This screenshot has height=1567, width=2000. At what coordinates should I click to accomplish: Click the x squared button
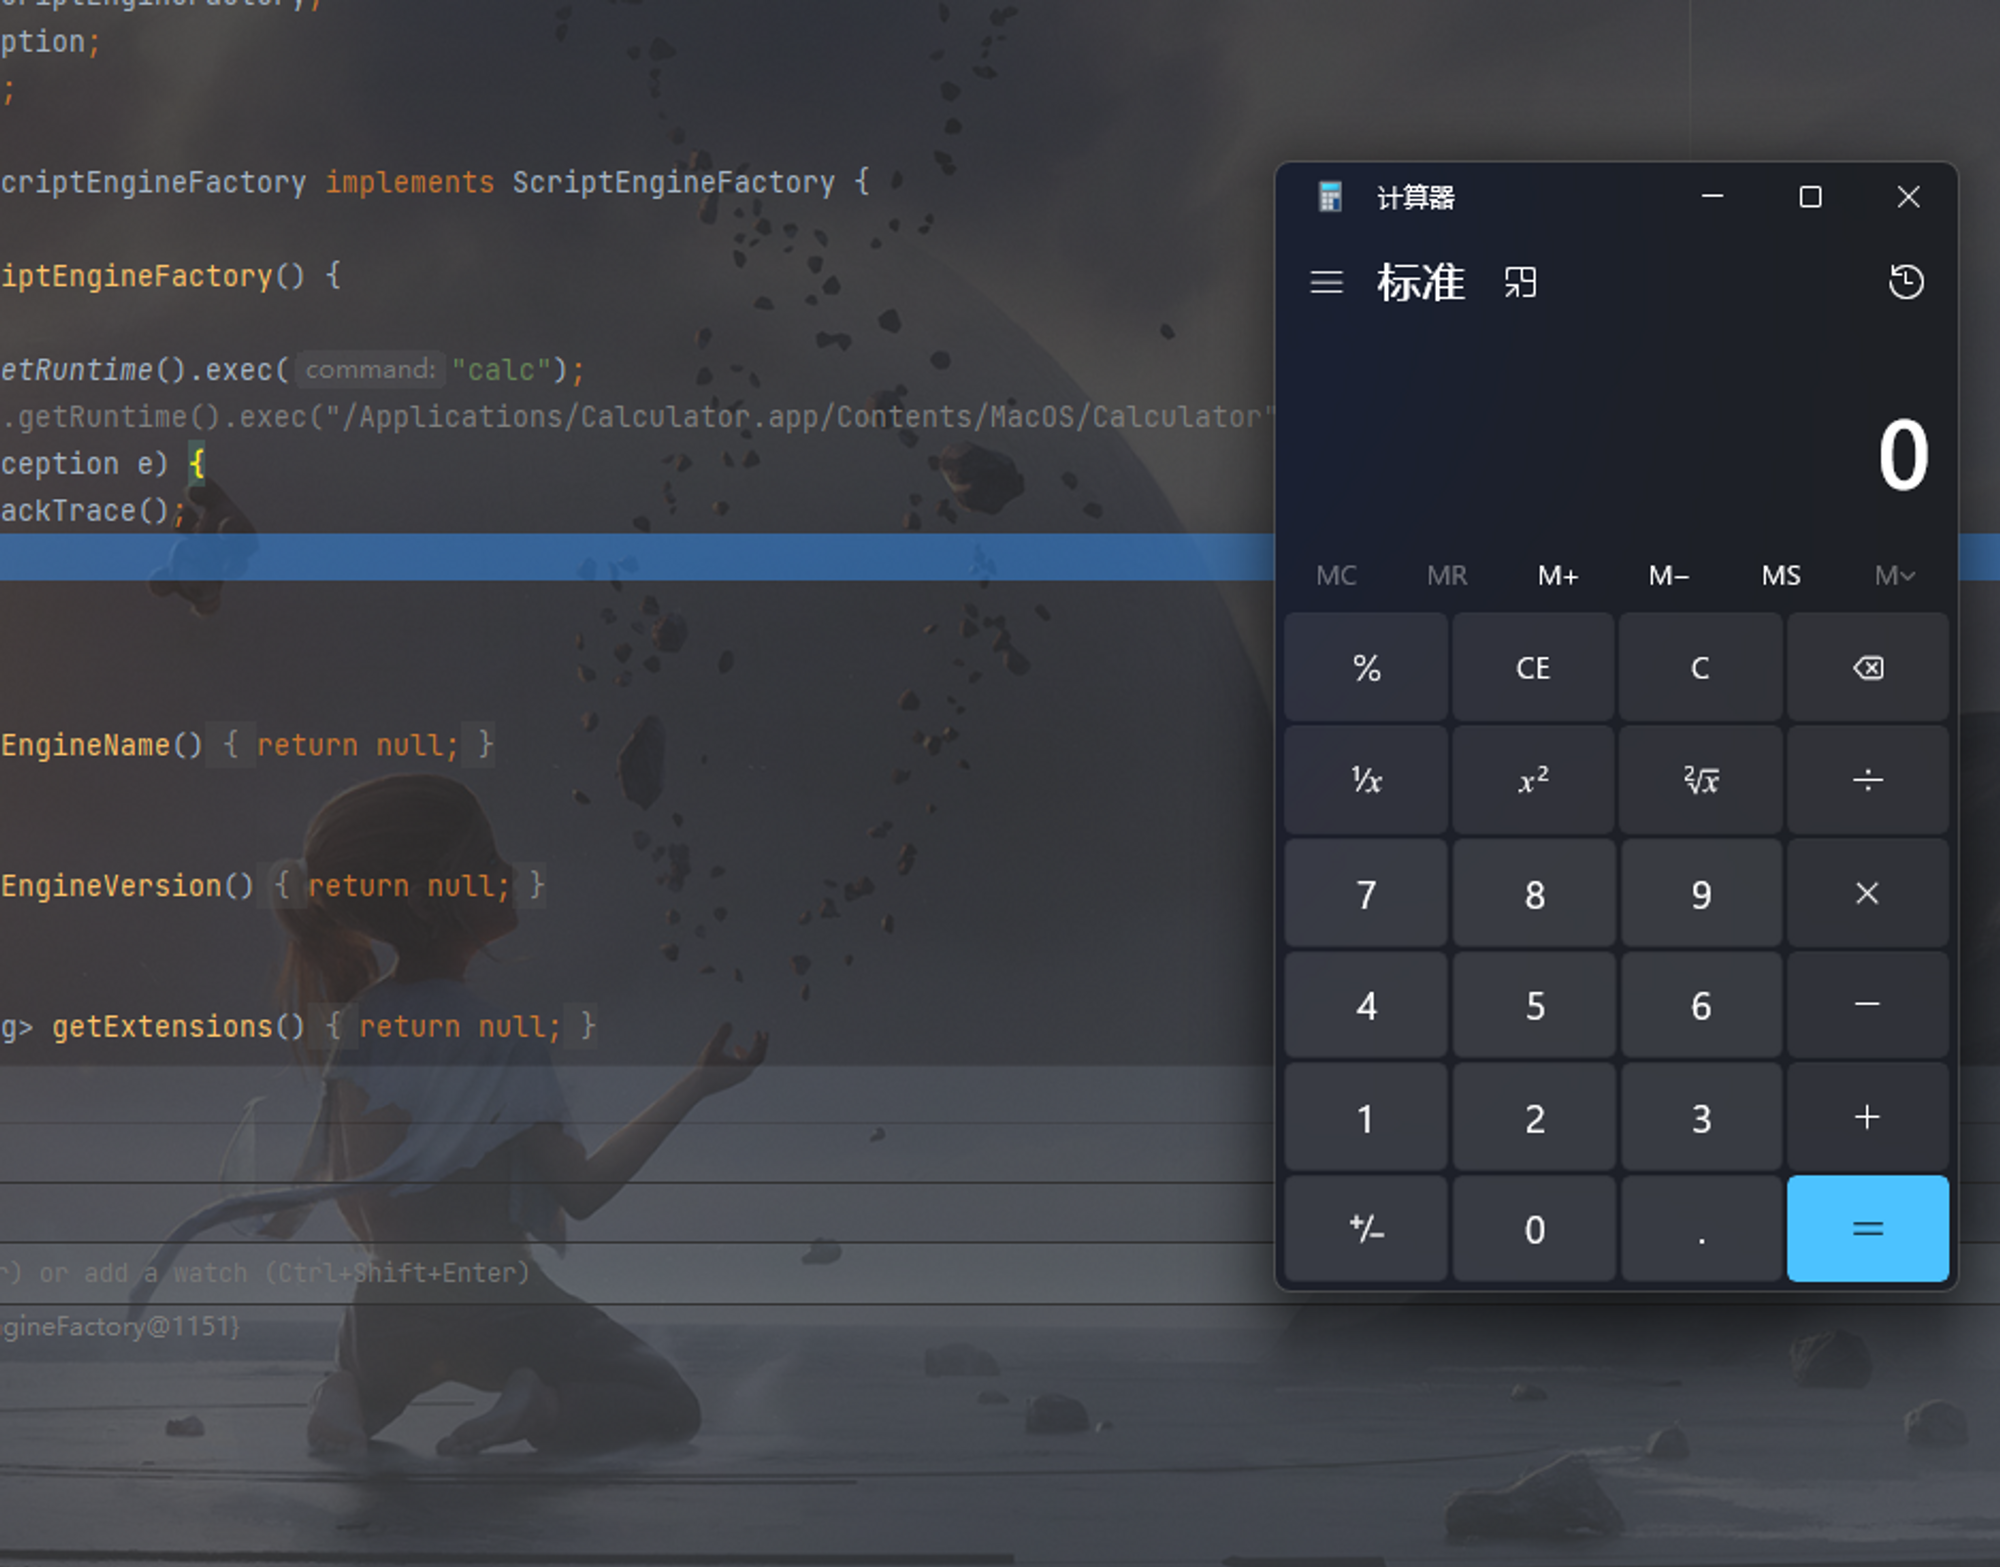[1533, 780]
